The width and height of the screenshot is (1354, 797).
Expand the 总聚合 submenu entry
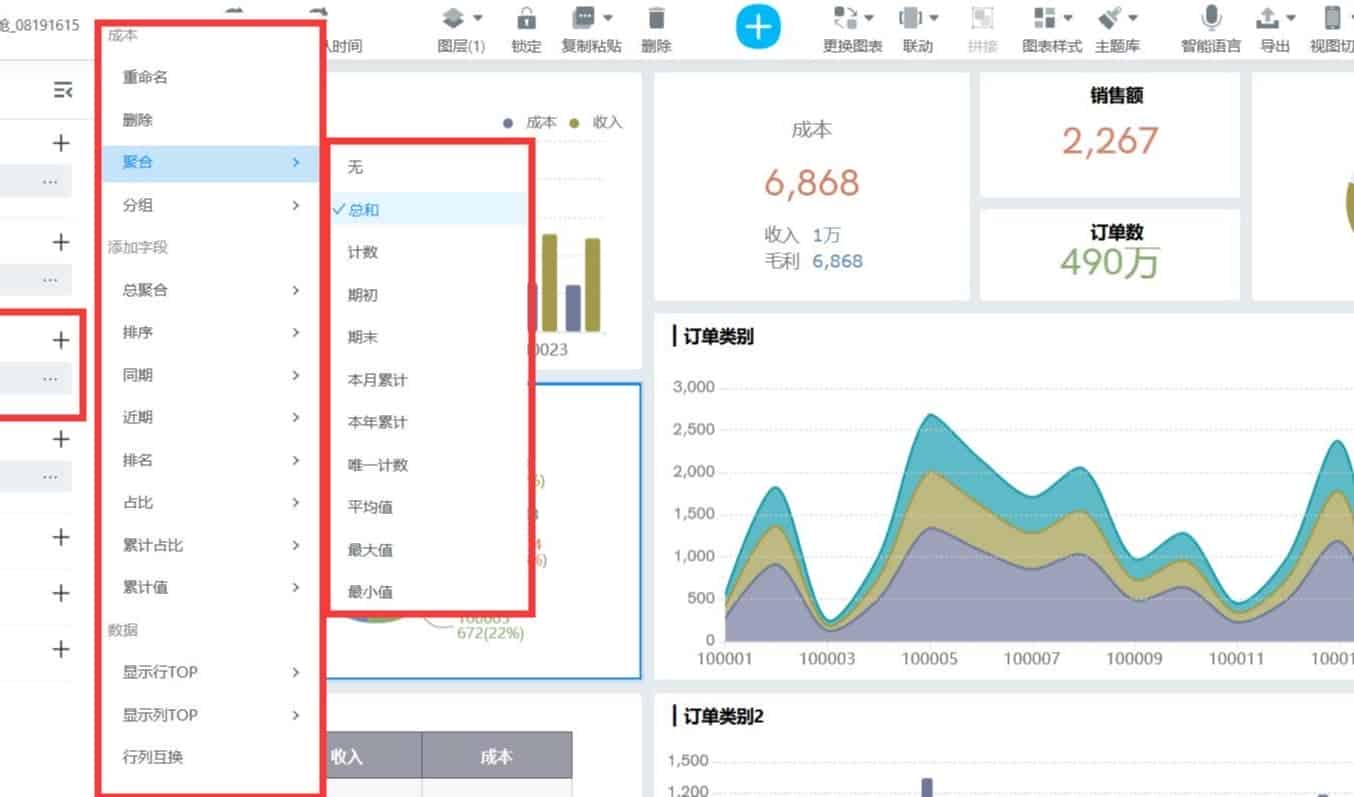coord(210,290)
